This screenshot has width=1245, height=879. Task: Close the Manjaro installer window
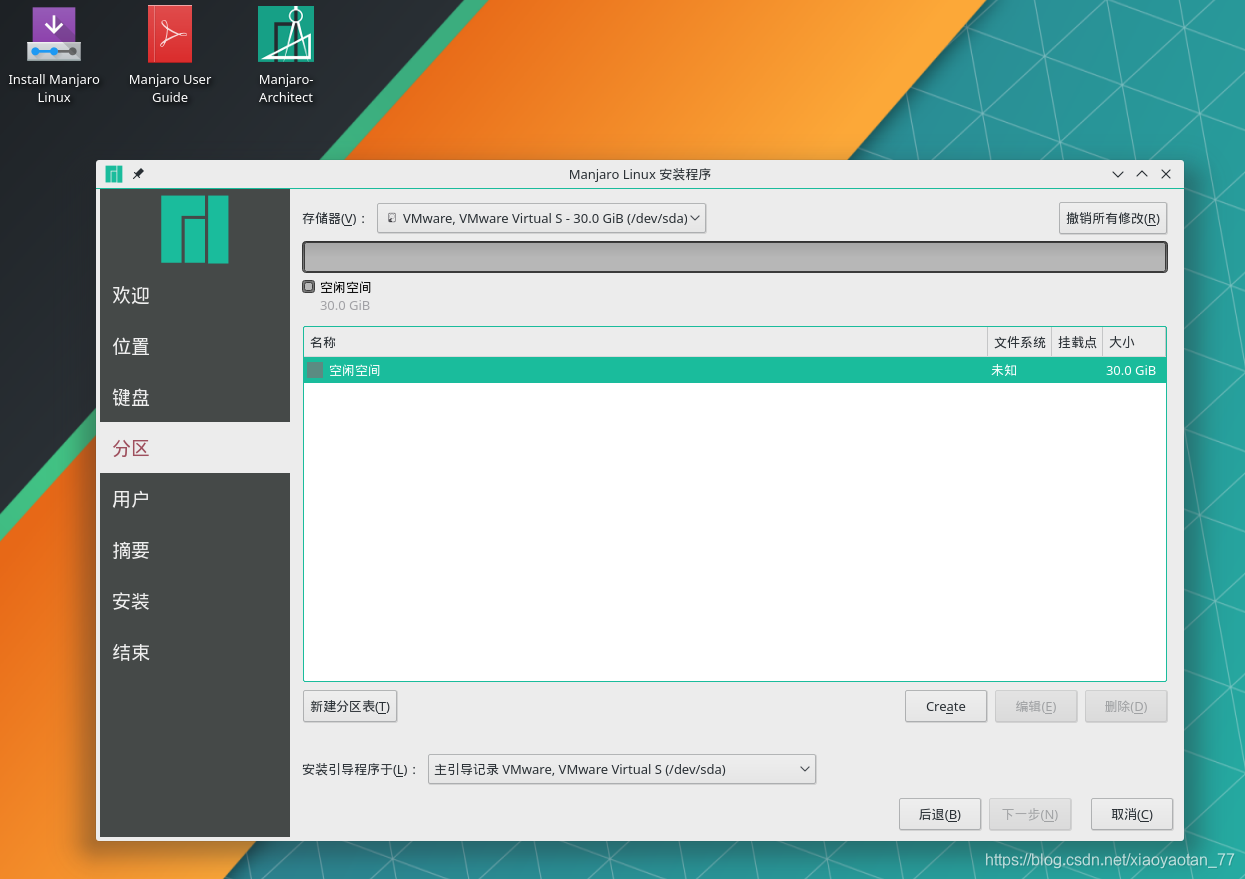(x=1166, y=174)
